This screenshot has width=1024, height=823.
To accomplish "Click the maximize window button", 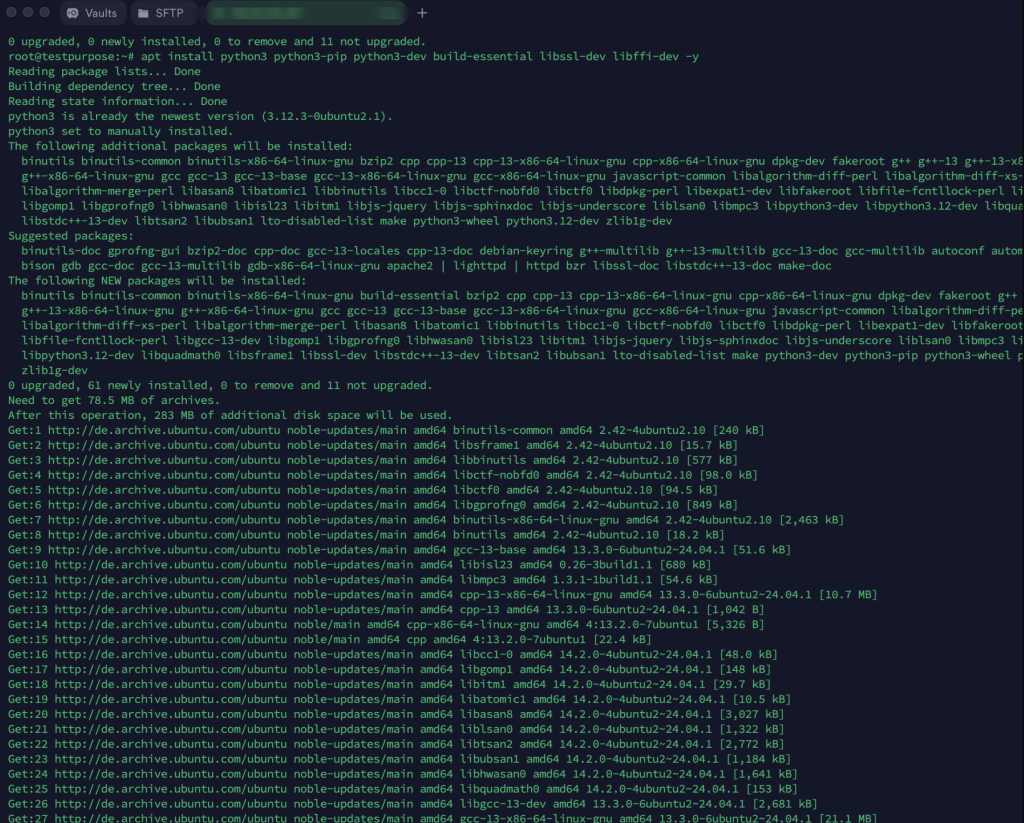I will (45, 12).
